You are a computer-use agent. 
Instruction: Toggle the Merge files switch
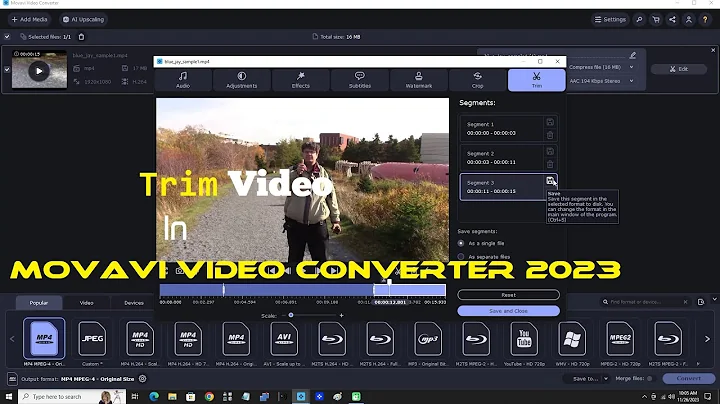tap(650, 379)
